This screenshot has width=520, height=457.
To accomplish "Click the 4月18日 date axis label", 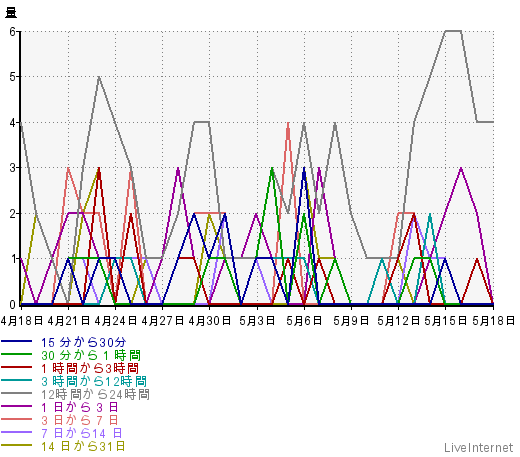I will pyautogui.click(x=22, y=321).
